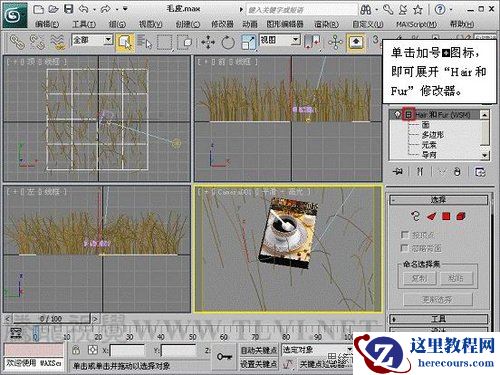Collapse the Hair 和 Fur modifier tree node
500x375 pixels.
coord(409,114)
